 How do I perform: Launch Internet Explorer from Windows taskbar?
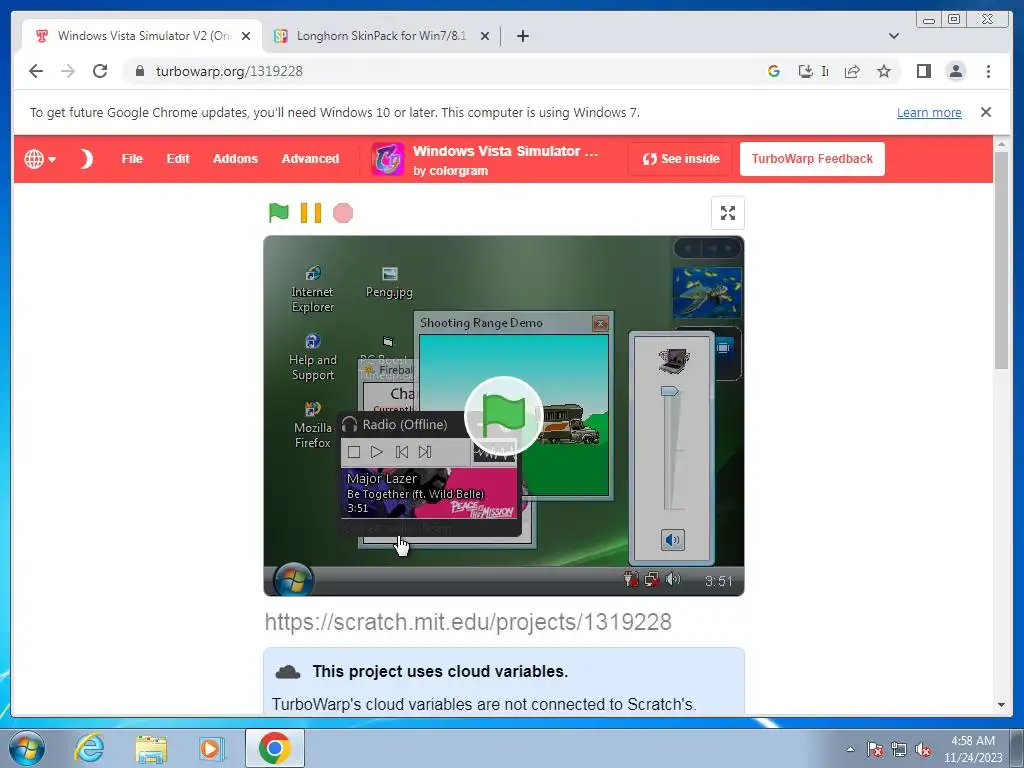tap(88, 748)
